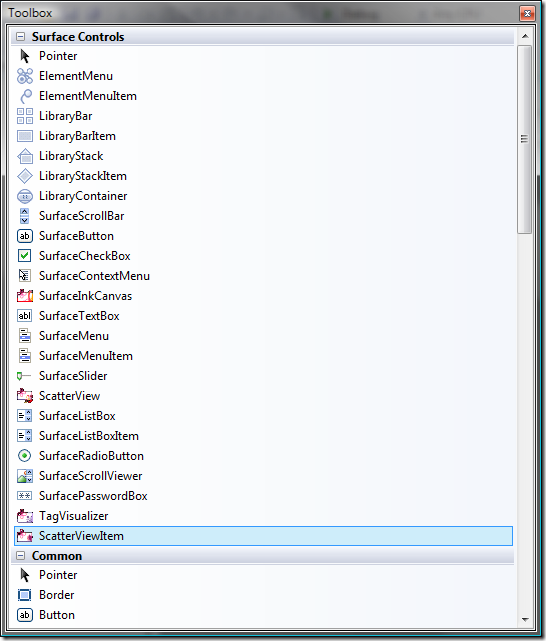This screenshot has height=641, width=546.
Task: Select the SurfaceInkCanvas icon
Action: pos(25,296)
